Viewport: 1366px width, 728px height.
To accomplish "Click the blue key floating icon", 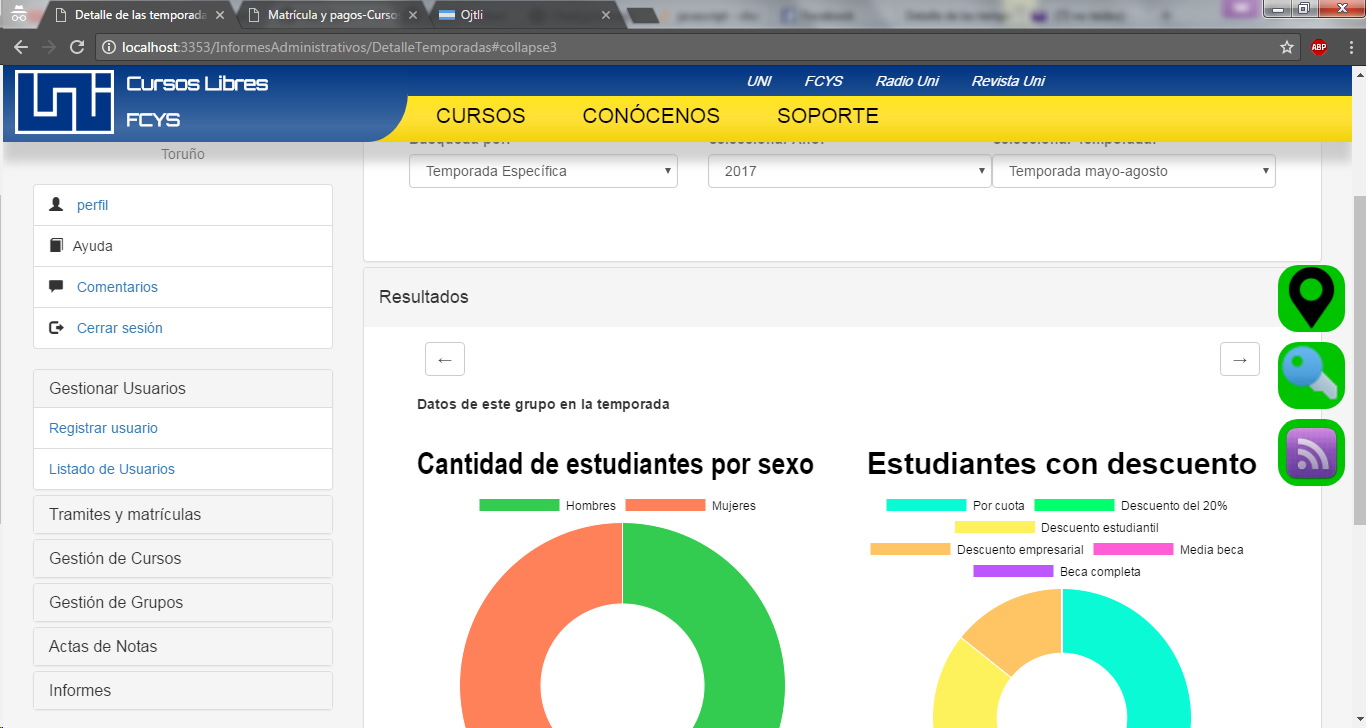I will [x=1310, y=375].
